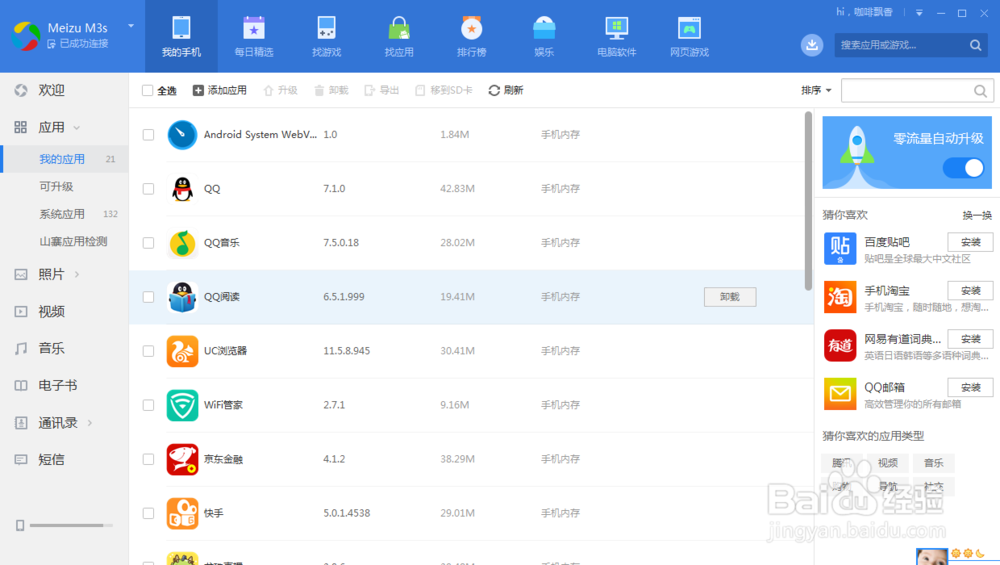Check the WiFi管家 row checkbox

[x=149, y=405]
